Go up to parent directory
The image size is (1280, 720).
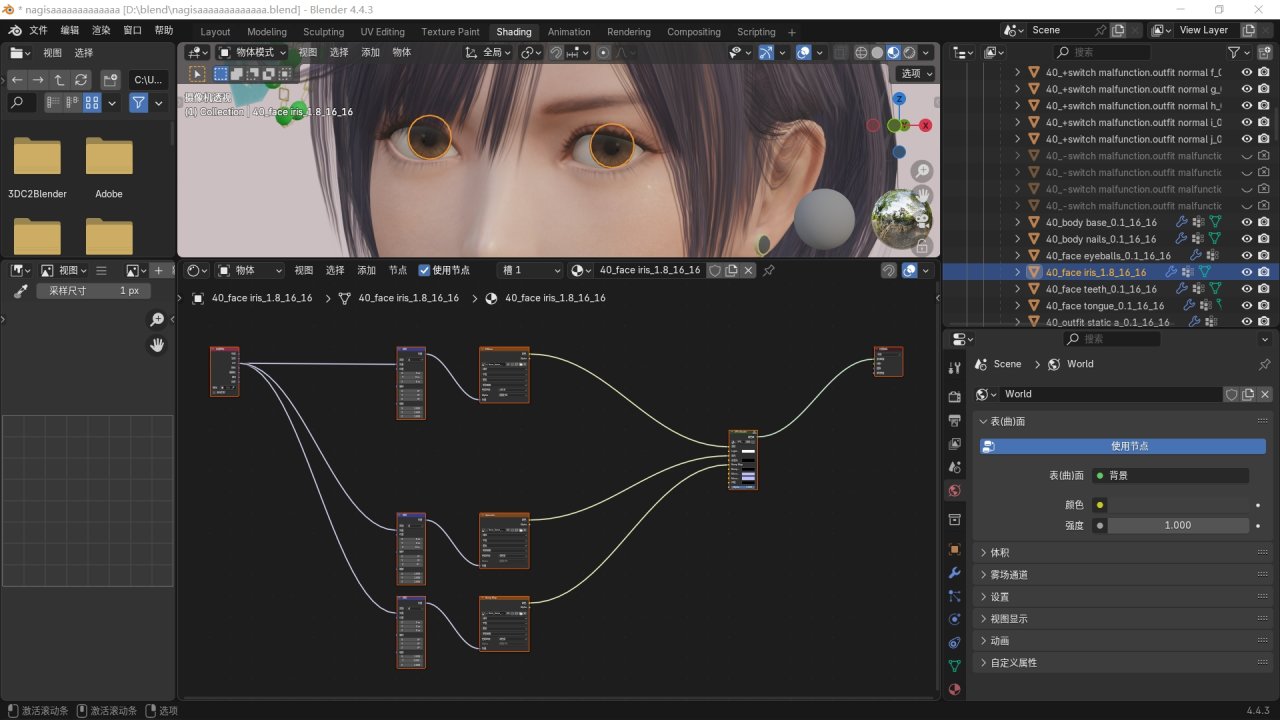pyautogui.click(x=59, y=79)
